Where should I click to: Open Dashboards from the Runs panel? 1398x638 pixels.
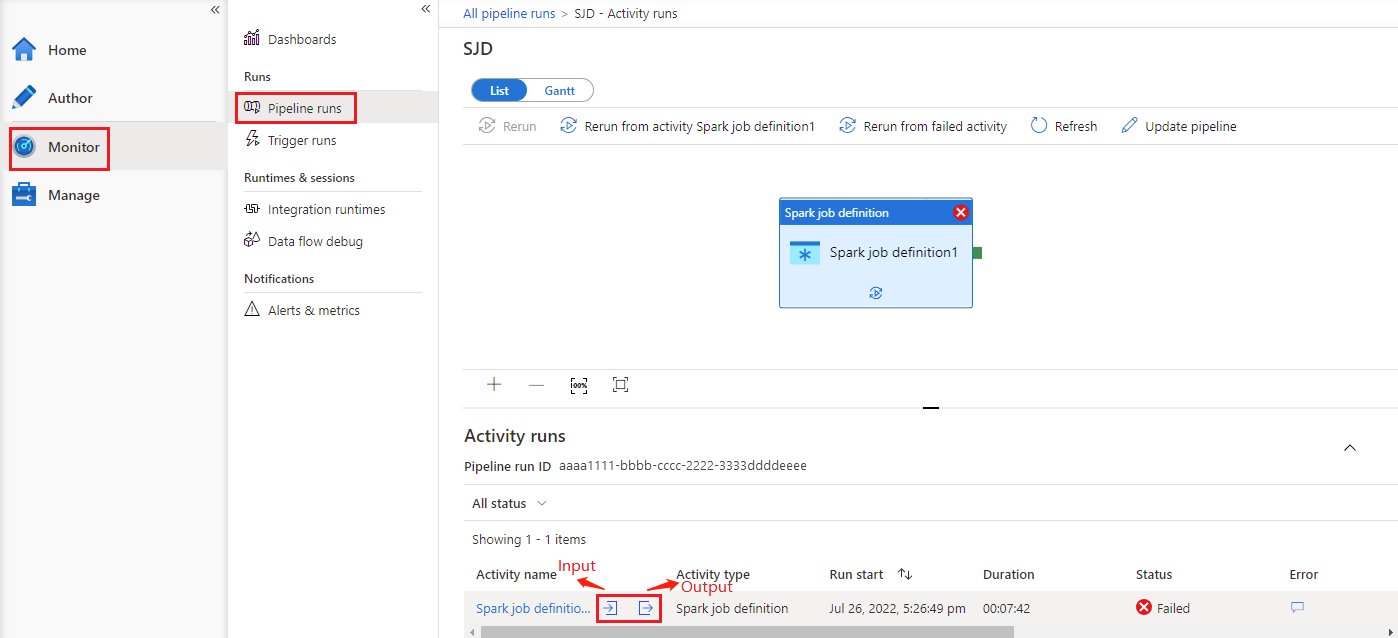[302, 38]
